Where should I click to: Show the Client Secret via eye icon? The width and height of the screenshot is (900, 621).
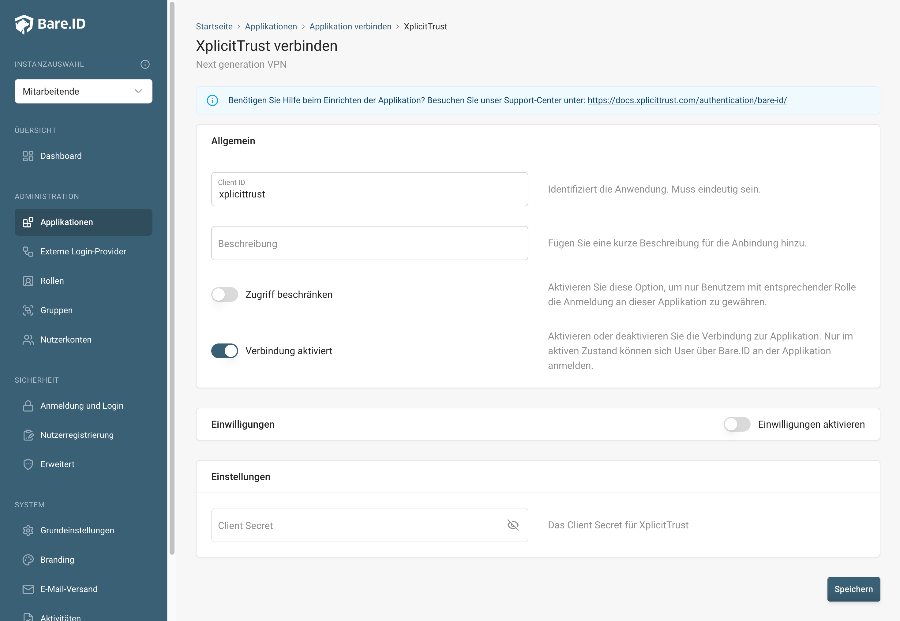pyautogui.click(x=513, y=525)
